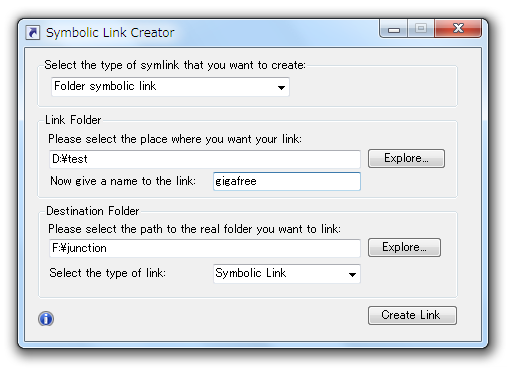Image resolution: width=510 pixels, height=370 pixels.
Task: Open the 'Symbolic Link' link type combo box
Action: [x=287, y=274]
